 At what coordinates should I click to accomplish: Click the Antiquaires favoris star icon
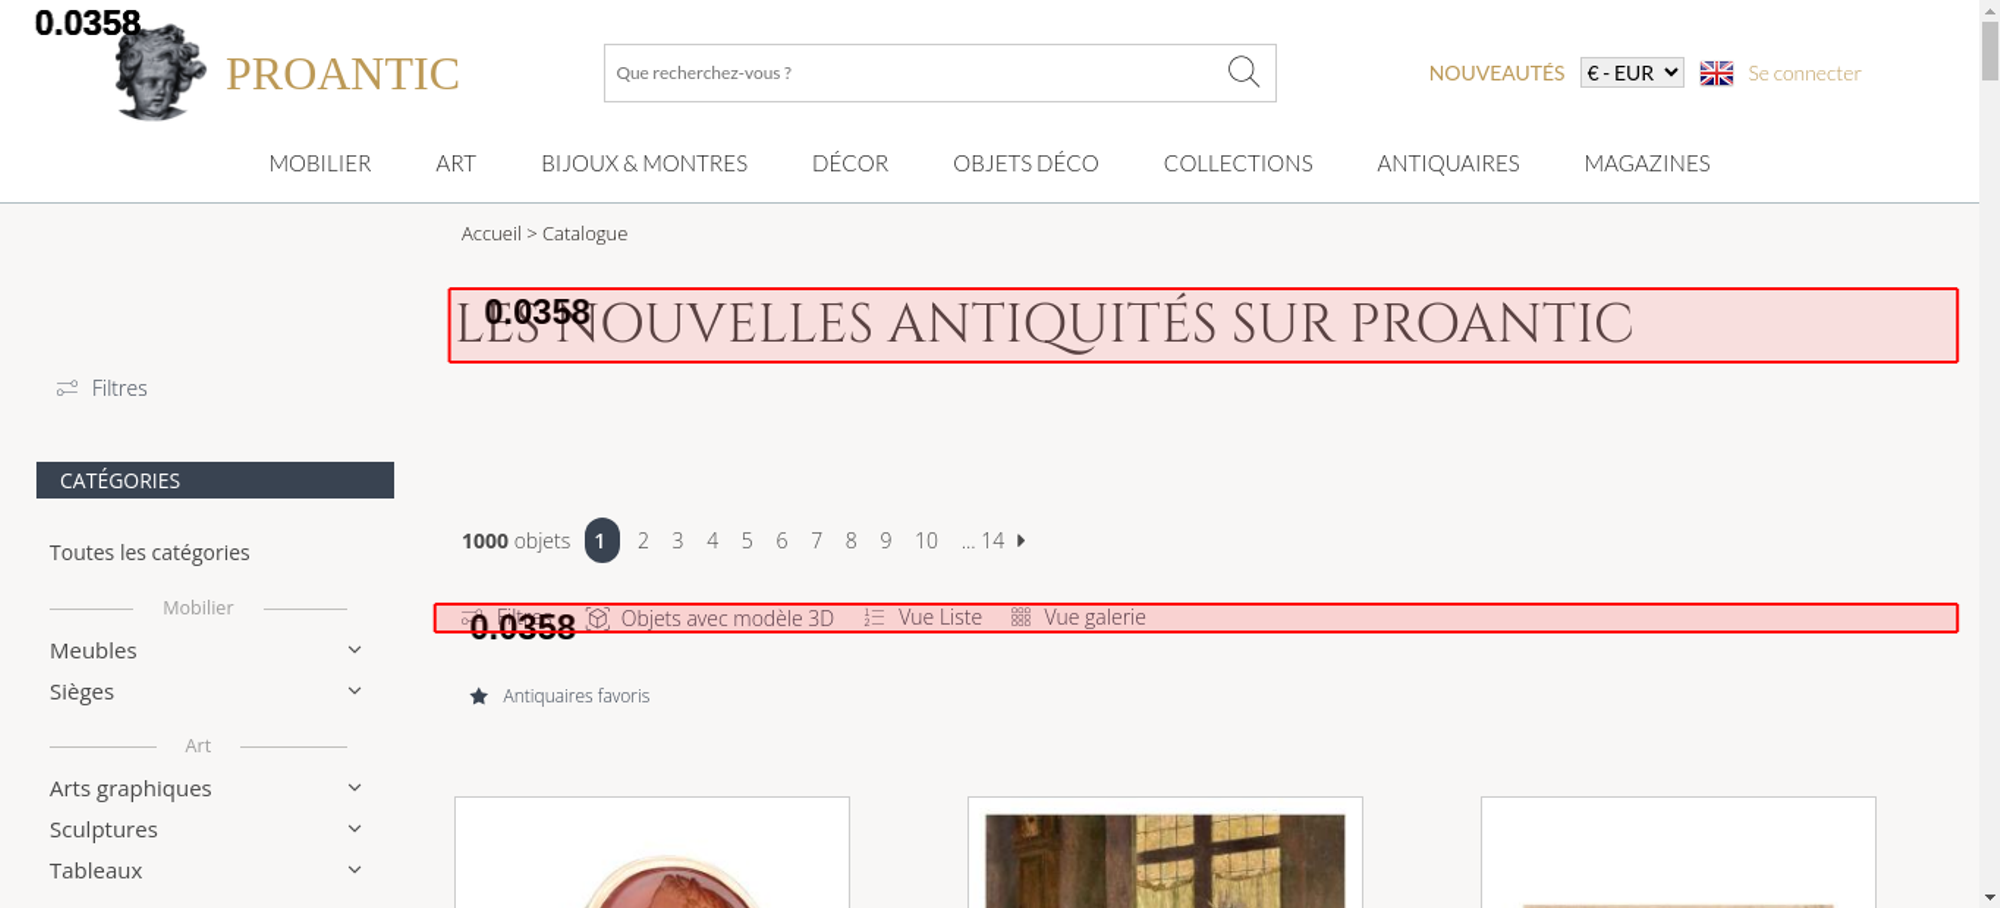[x=479, y=696]
